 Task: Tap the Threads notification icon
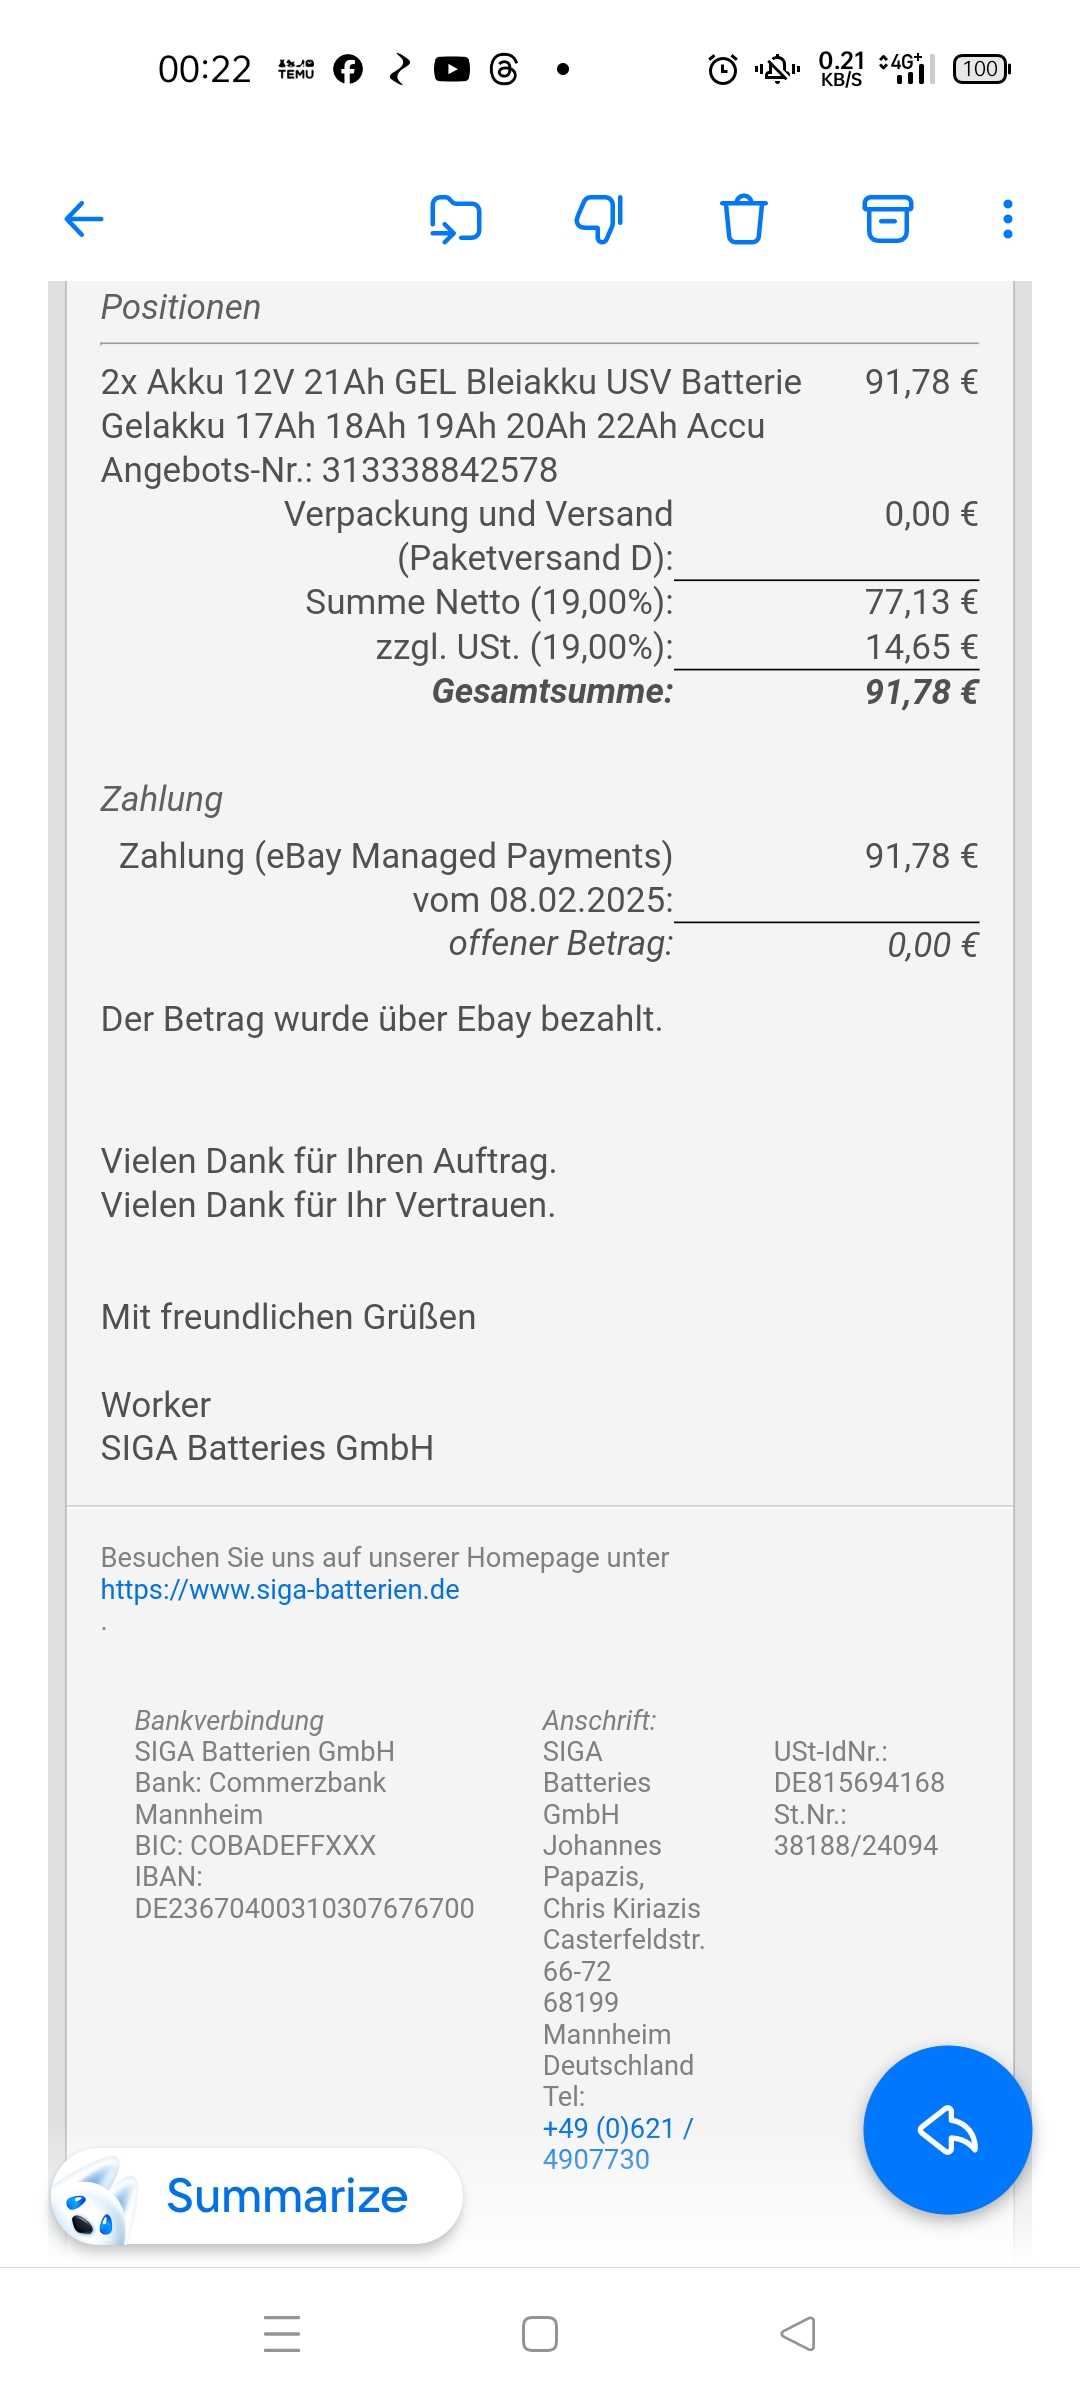coord(504,69)
